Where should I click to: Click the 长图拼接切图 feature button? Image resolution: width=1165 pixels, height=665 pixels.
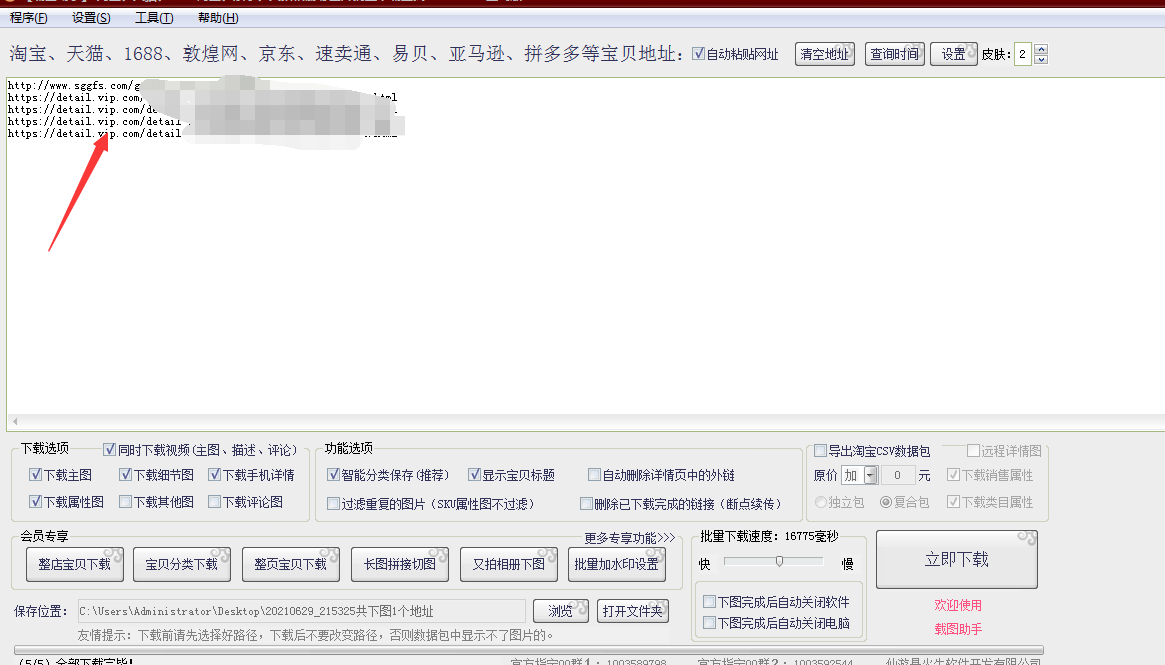398,564
